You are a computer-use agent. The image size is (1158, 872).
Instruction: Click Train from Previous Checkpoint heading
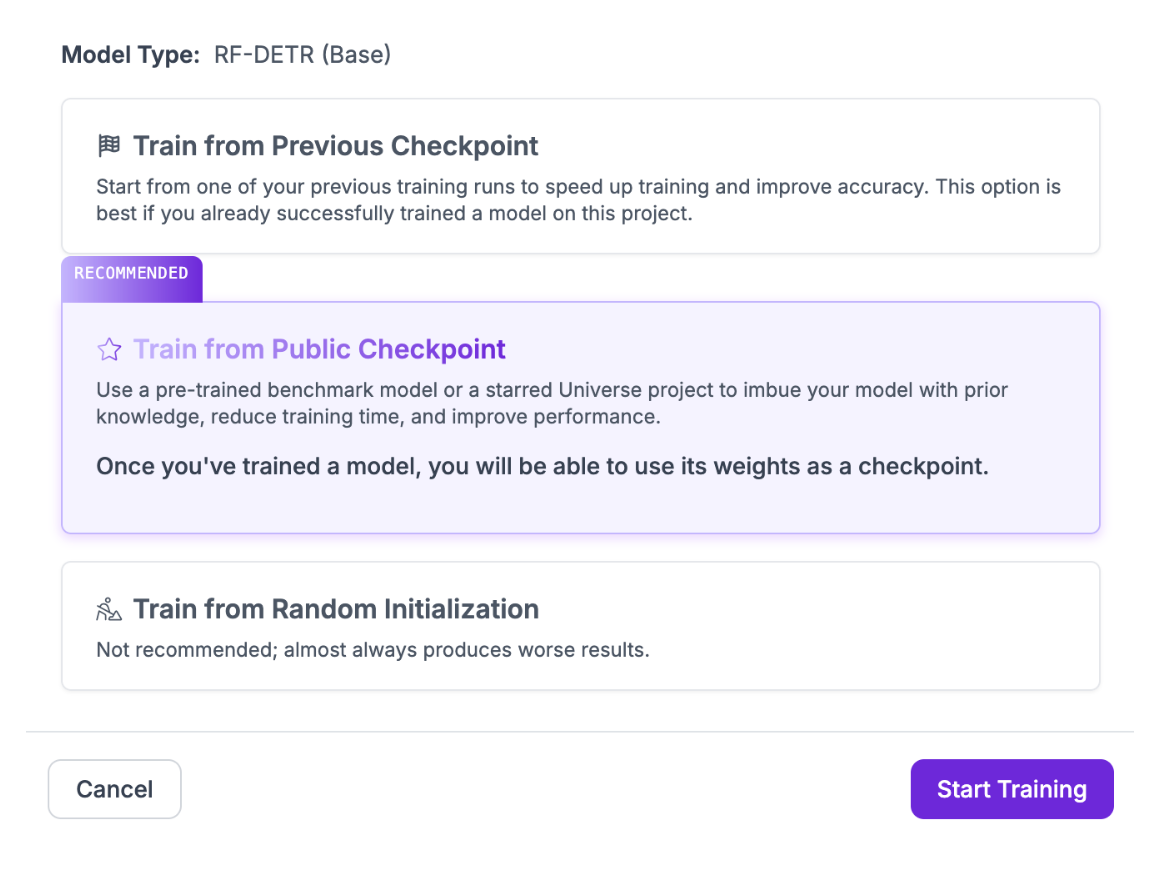tap(336, 146)
